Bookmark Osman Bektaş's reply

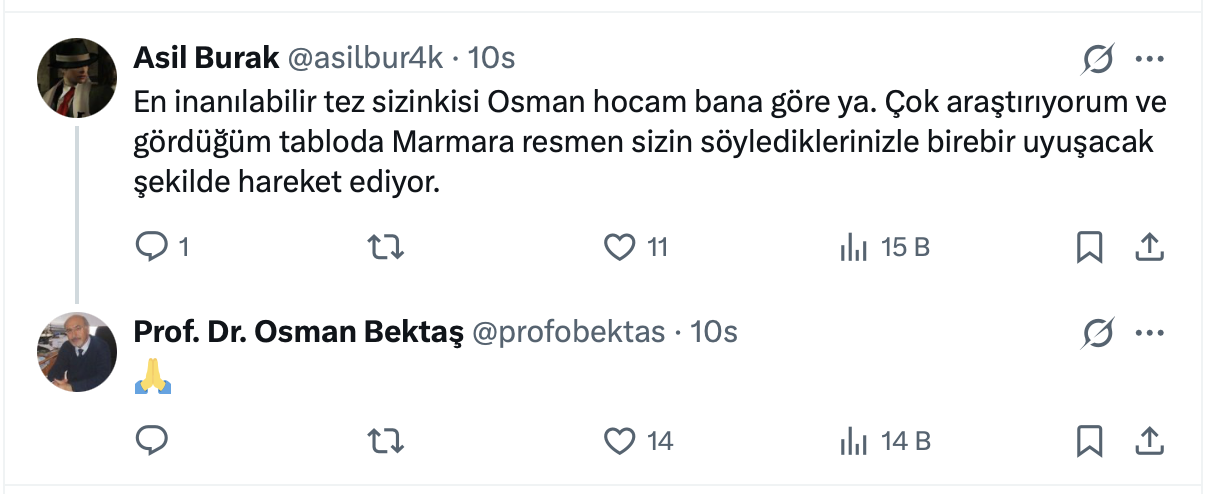(1088, 439)
